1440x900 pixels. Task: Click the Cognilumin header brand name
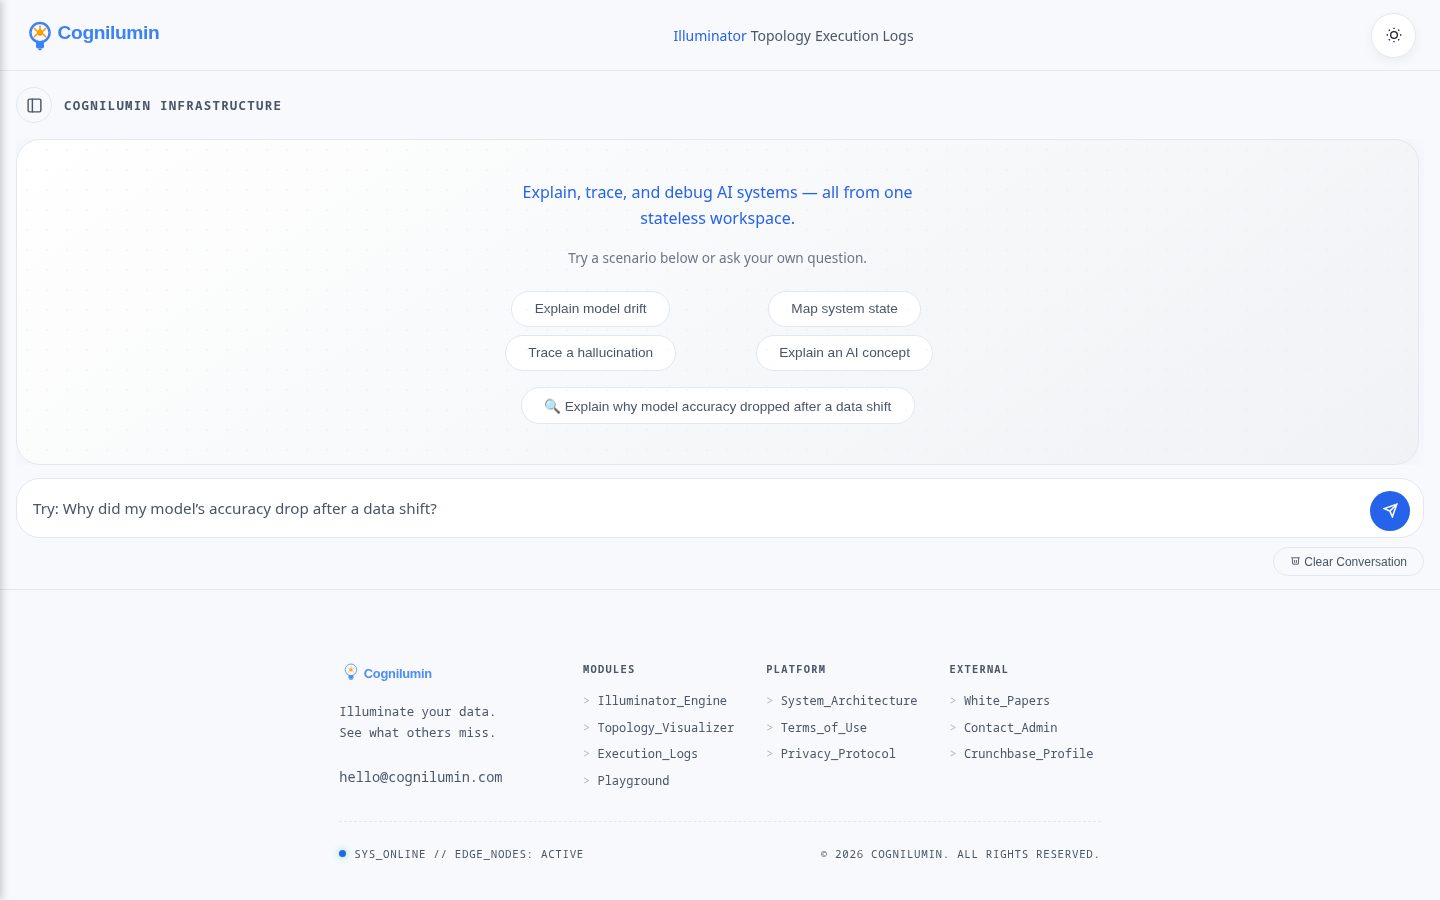pyautogui.click(x=108, y=33)
